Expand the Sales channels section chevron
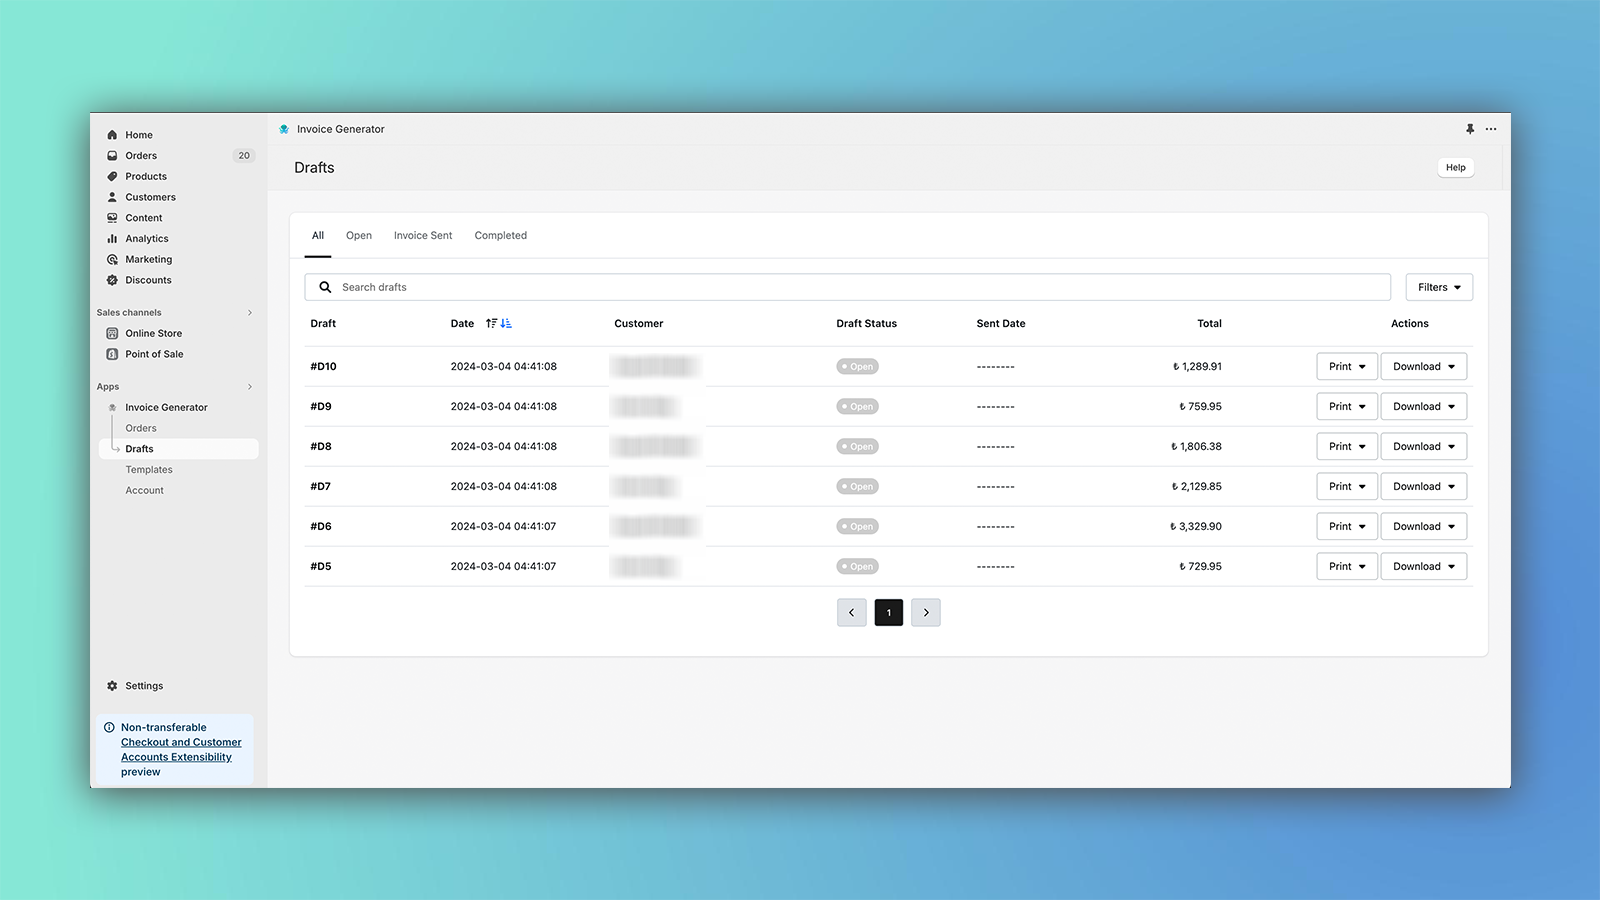The image size is (1600, 900). point(250,313)
